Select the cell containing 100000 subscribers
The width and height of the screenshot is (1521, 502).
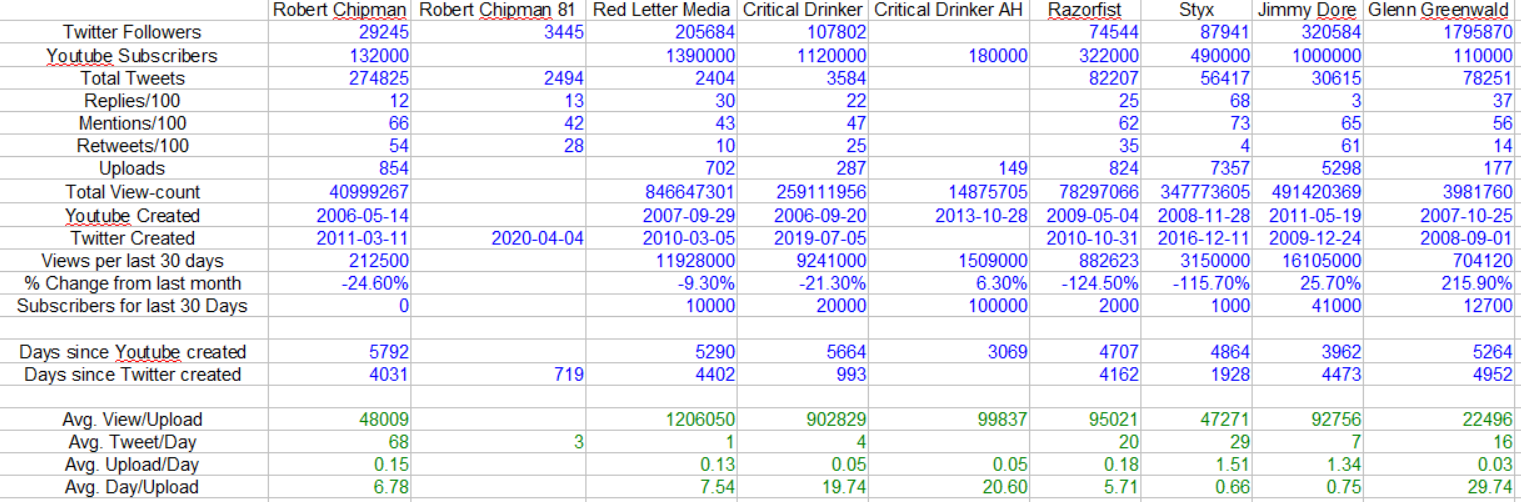click(950, 306)
